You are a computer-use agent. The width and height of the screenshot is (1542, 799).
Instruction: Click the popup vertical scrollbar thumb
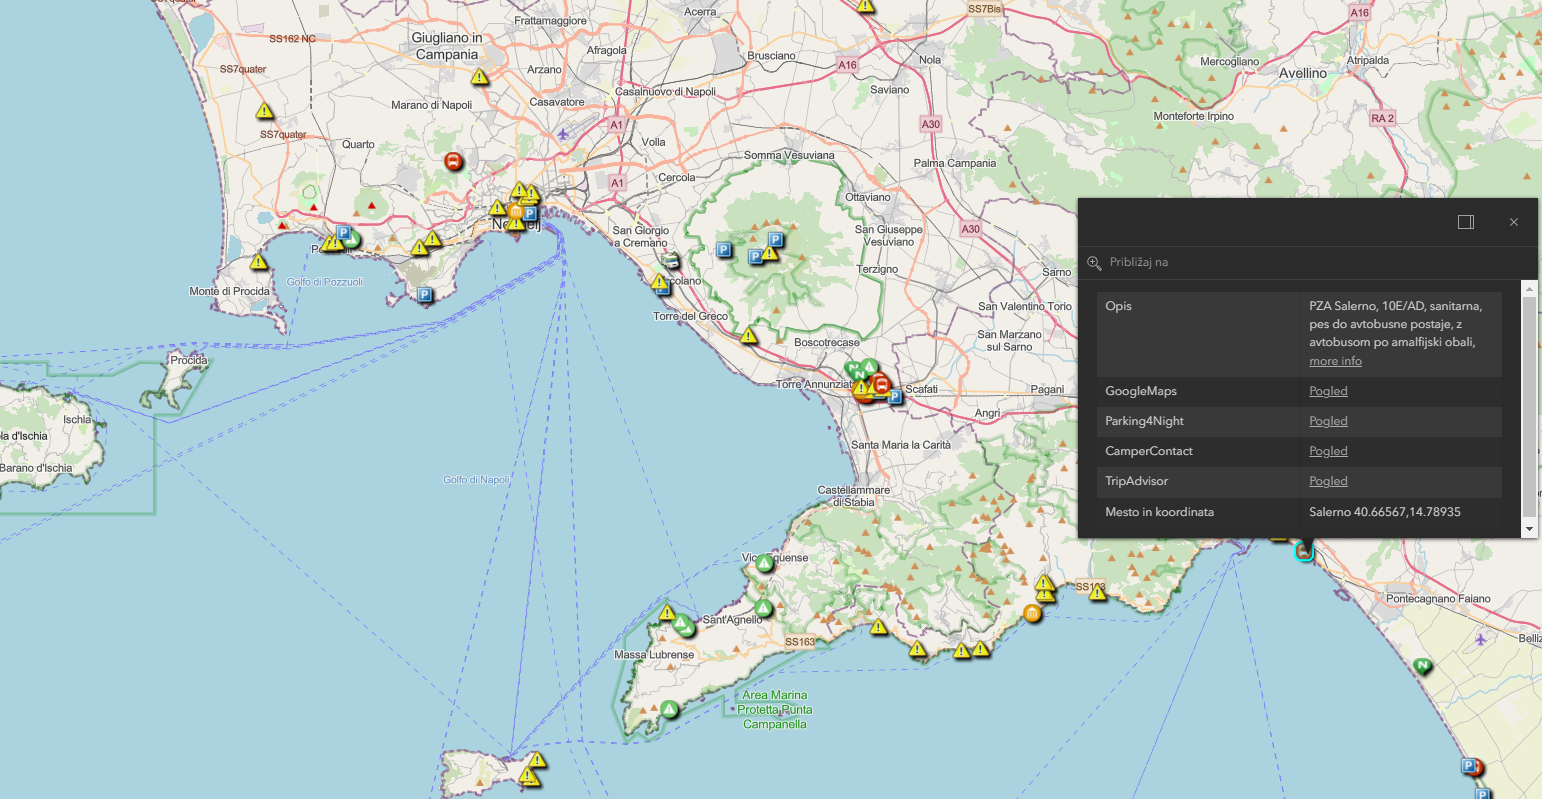pos(1529,405)
